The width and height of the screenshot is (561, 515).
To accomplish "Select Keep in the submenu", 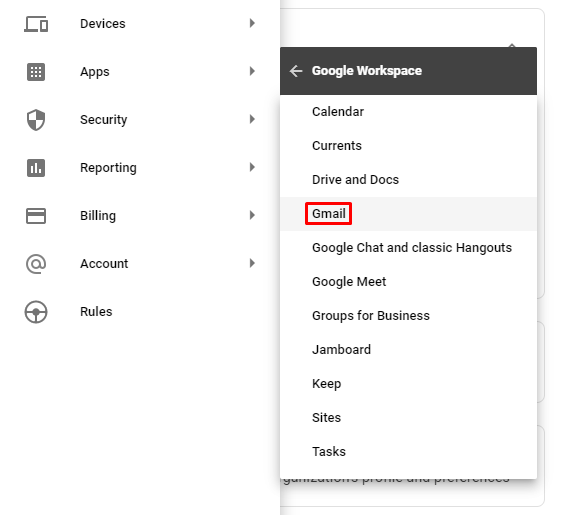I will coord(408,384).
